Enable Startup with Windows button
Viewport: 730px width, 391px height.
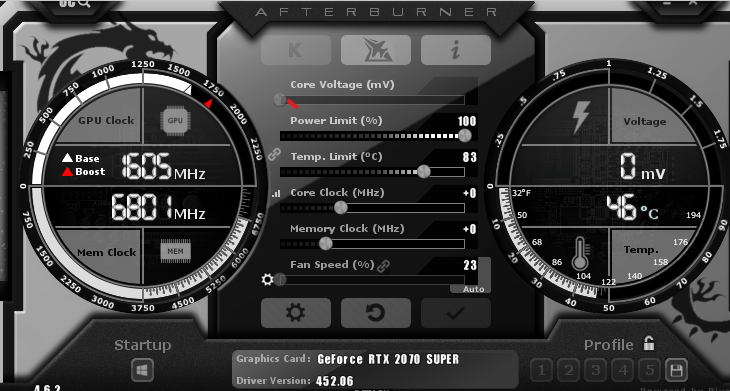pyautogui.click(x=142, y=371)
